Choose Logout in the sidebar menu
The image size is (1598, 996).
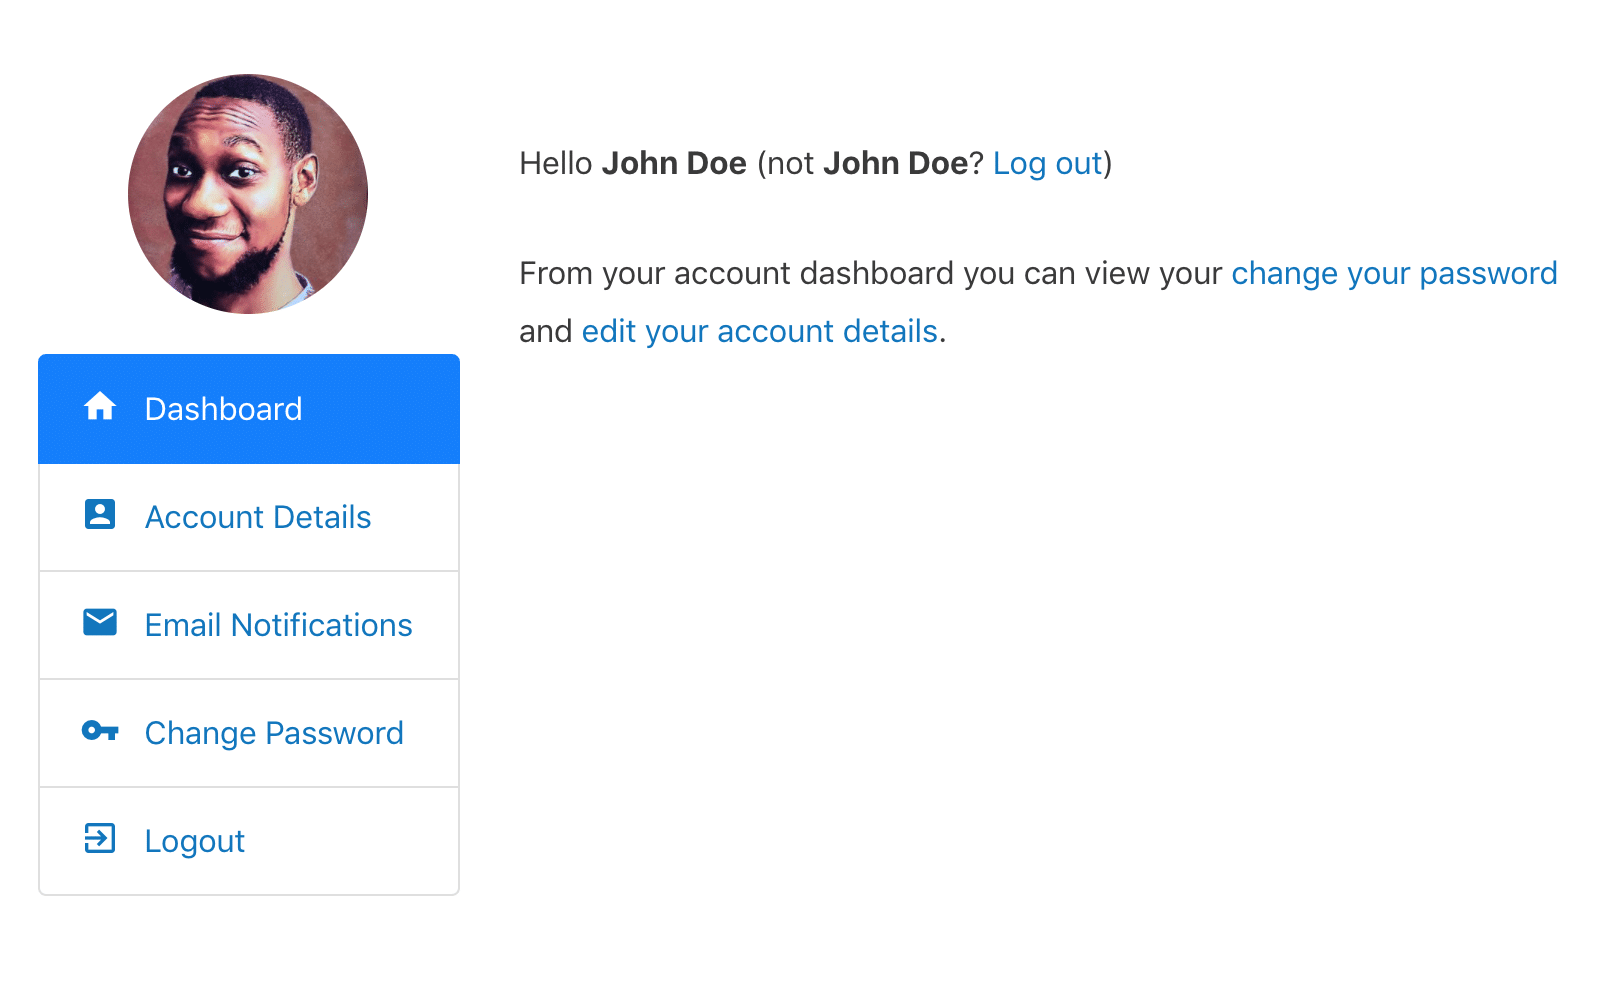249,841
